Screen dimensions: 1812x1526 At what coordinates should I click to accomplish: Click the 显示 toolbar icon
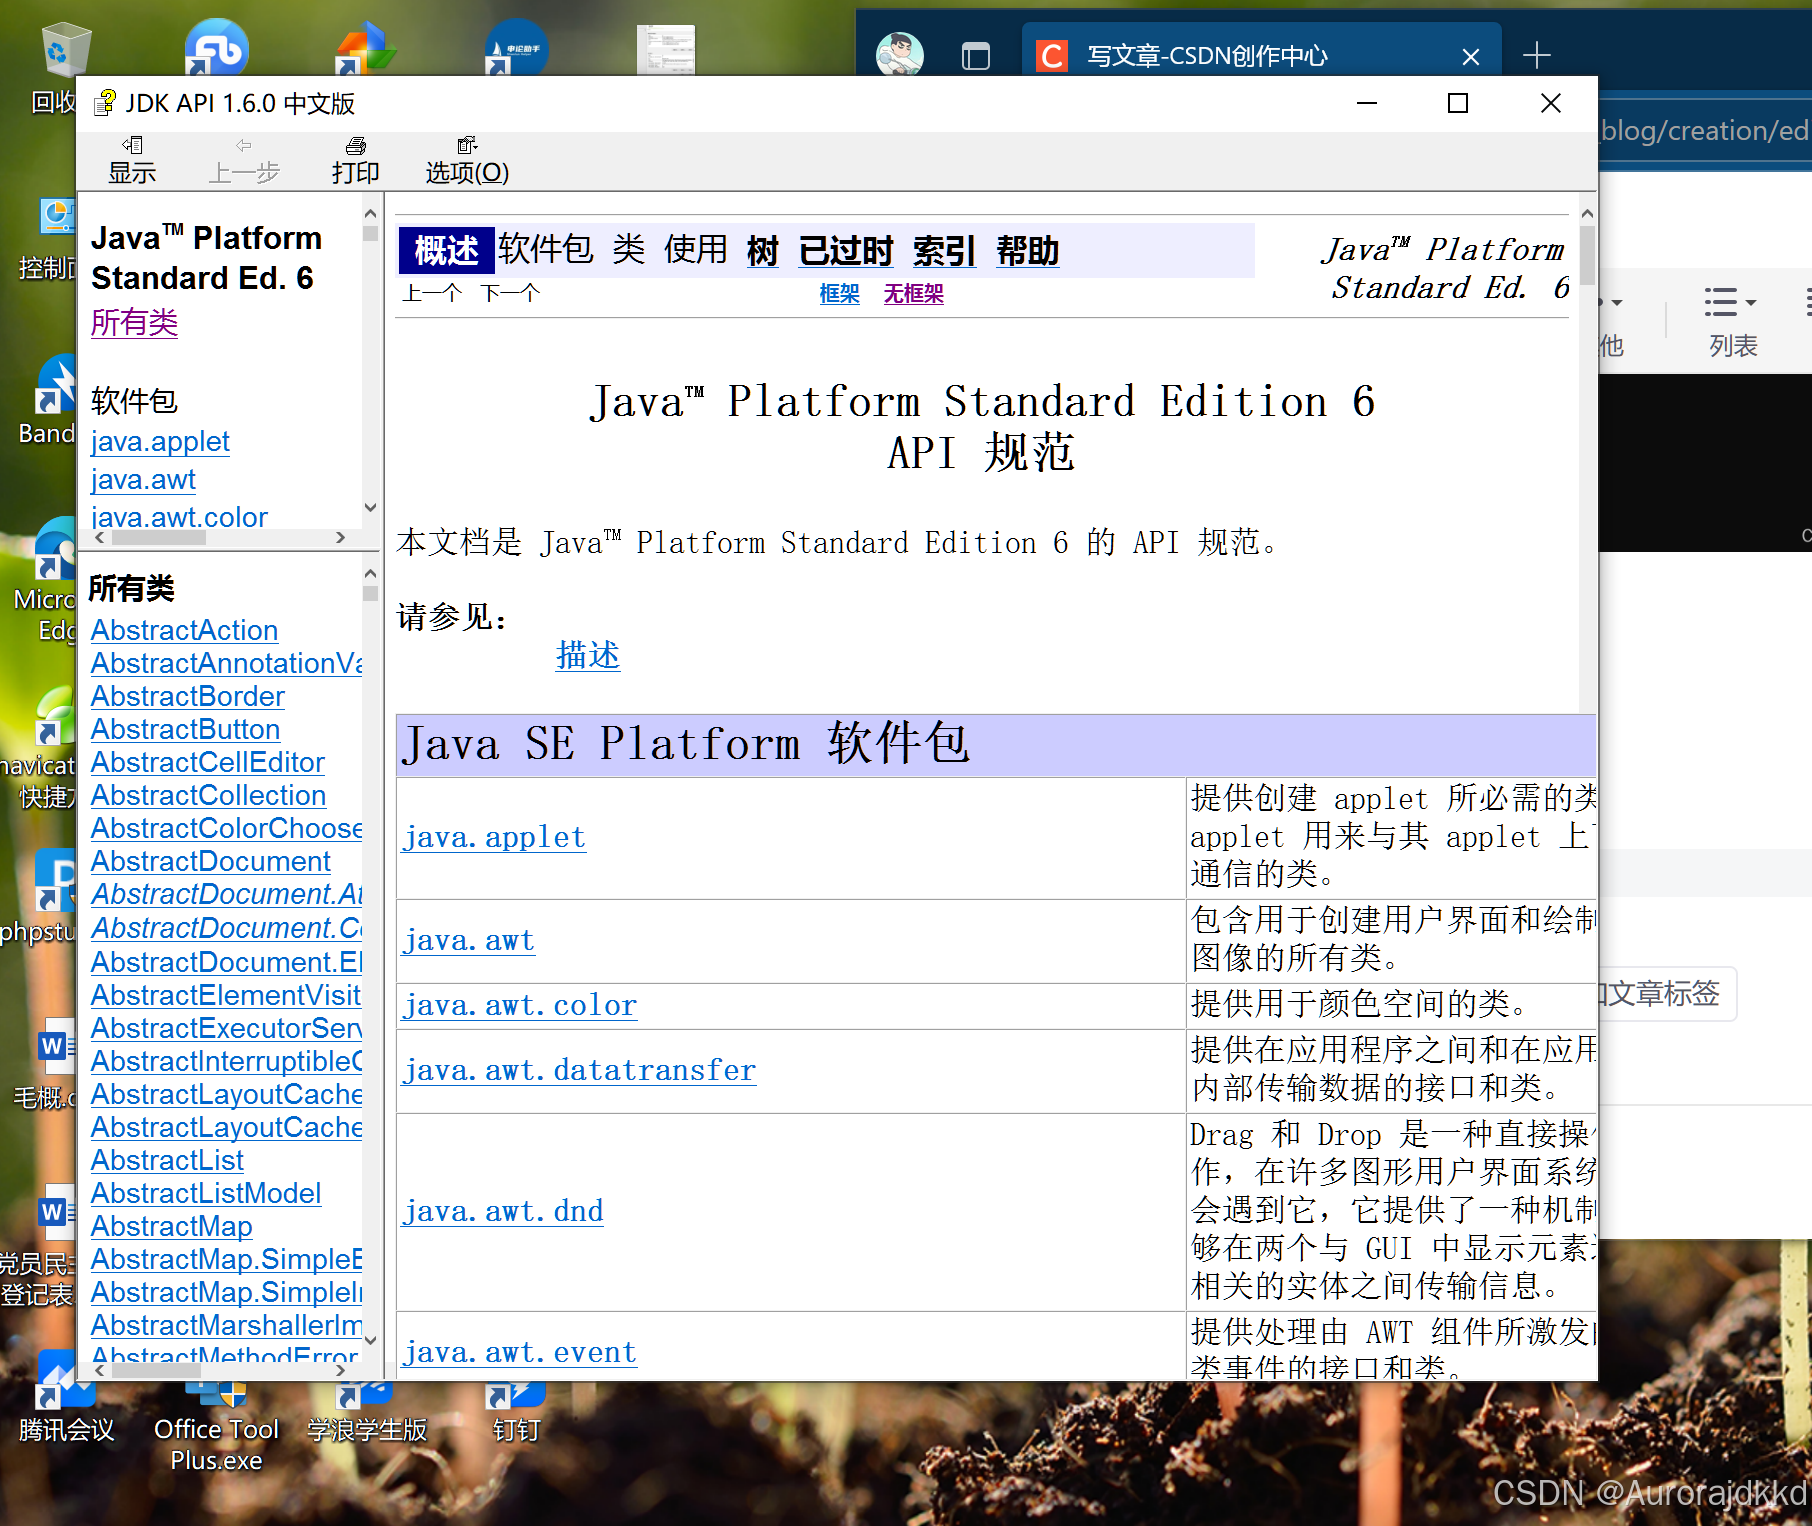[131, 158]
